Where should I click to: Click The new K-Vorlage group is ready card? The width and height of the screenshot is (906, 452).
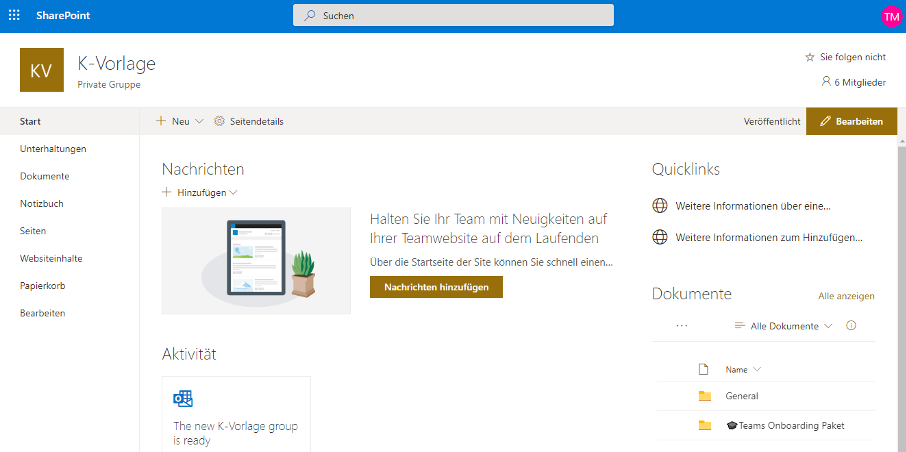pos(236,414)
